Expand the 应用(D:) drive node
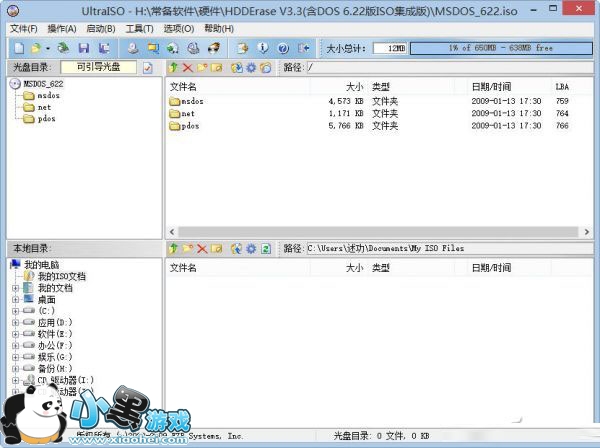The height and width of the screenshot is (448, 600). tap(15, 323)
